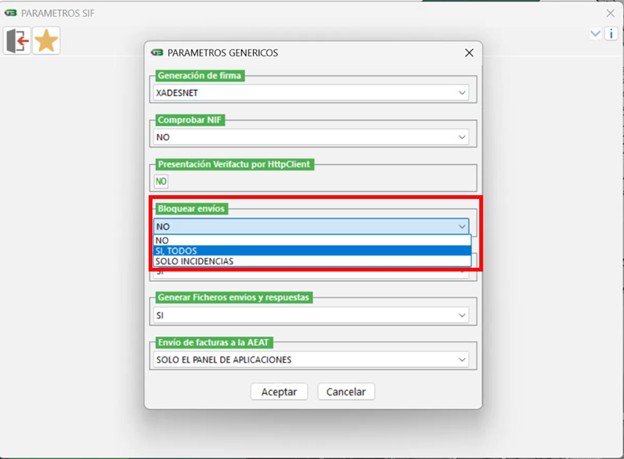Click the PARAMETROS GENERICOS title bar text

coord(223,52)
